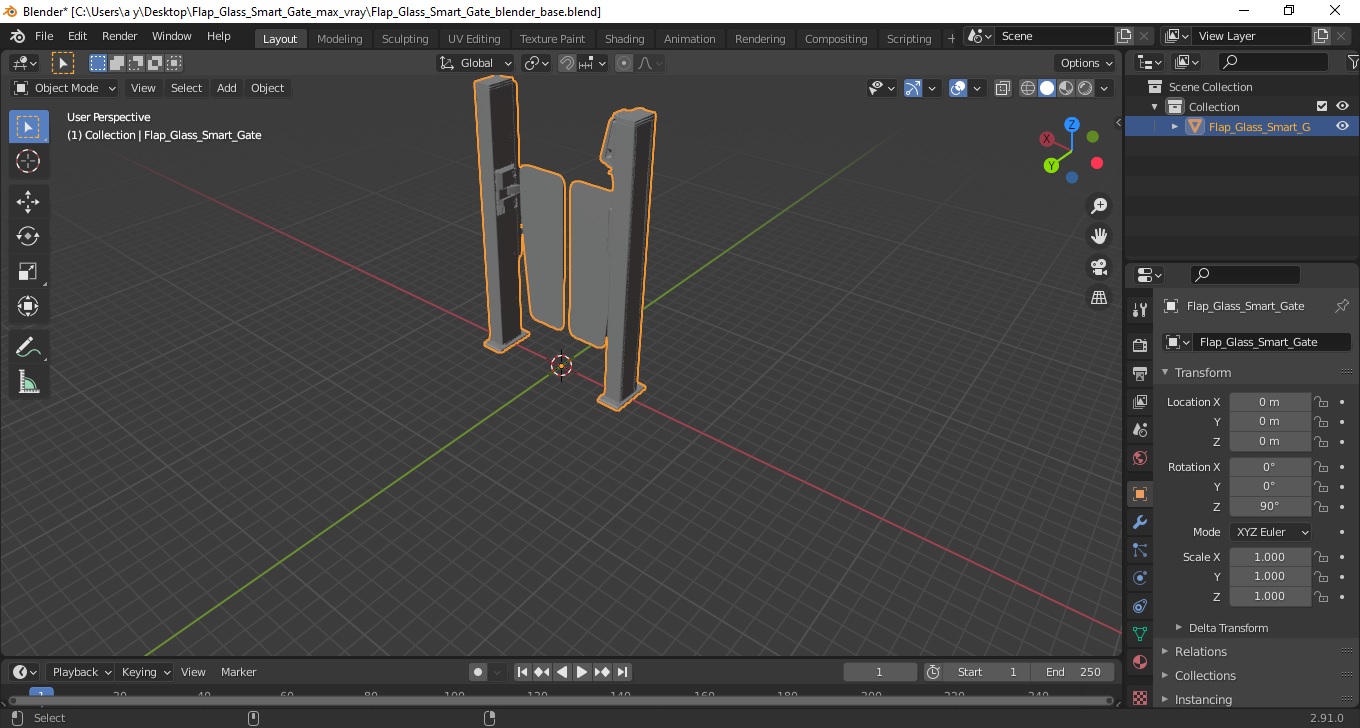Play the animation forward
Screen dimensions: 1360x728
coord(582,672)
